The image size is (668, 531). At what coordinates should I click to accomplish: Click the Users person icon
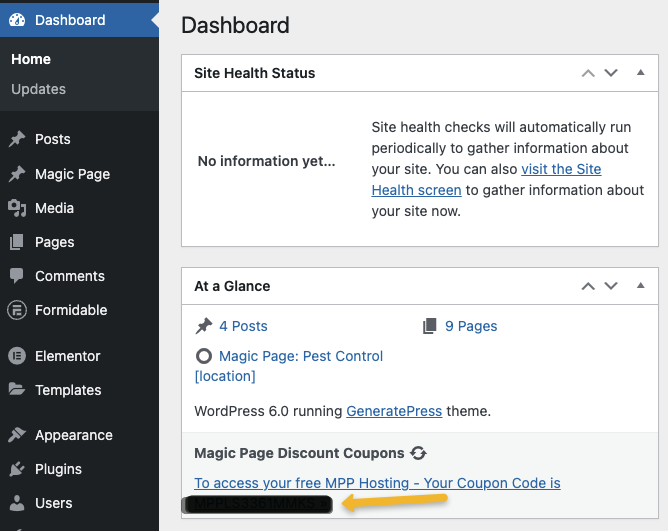pos(17,503)
